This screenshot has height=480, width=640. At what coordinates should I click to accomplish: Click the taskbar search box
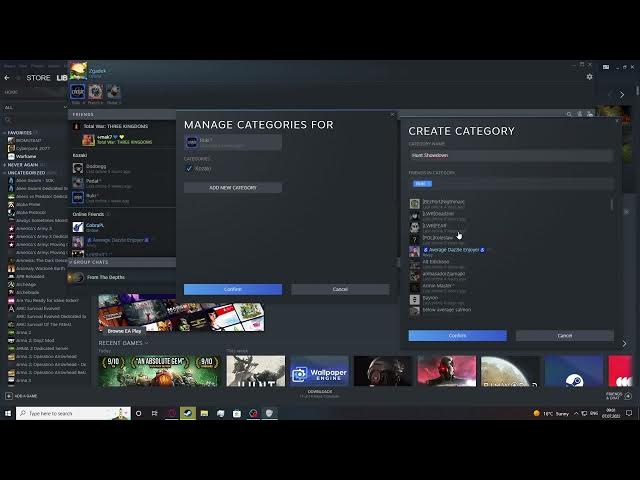coord(73,413)
